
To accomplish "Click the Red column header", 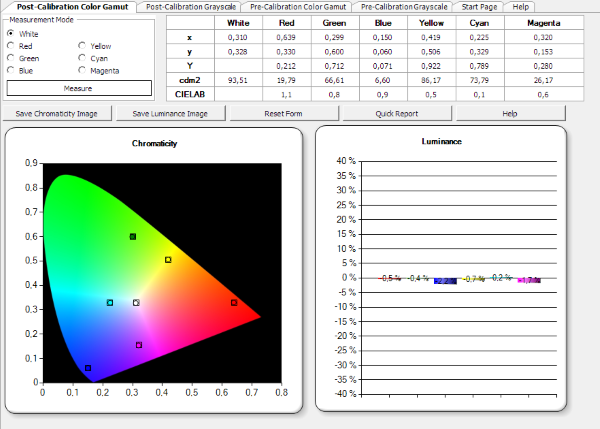I will 287,23.
